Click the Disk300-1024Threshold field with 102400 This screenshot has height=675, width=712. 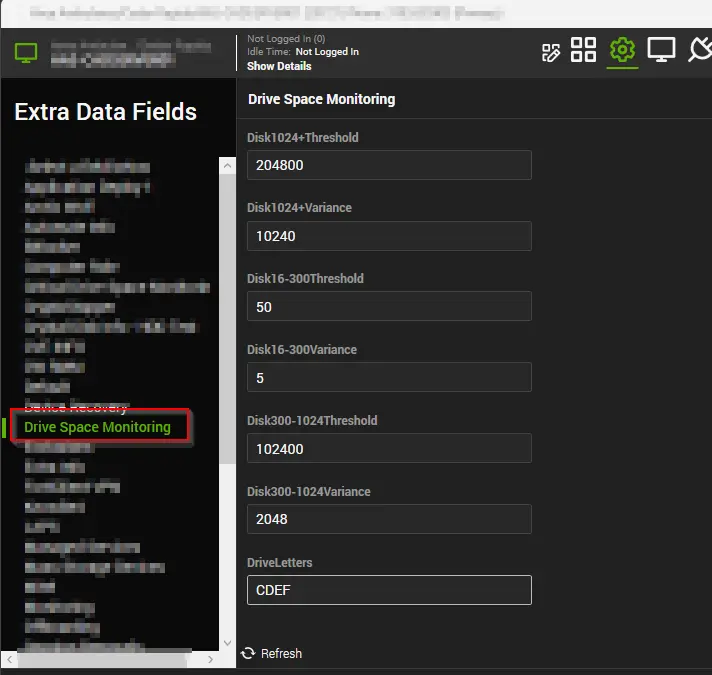click(389, 448)
